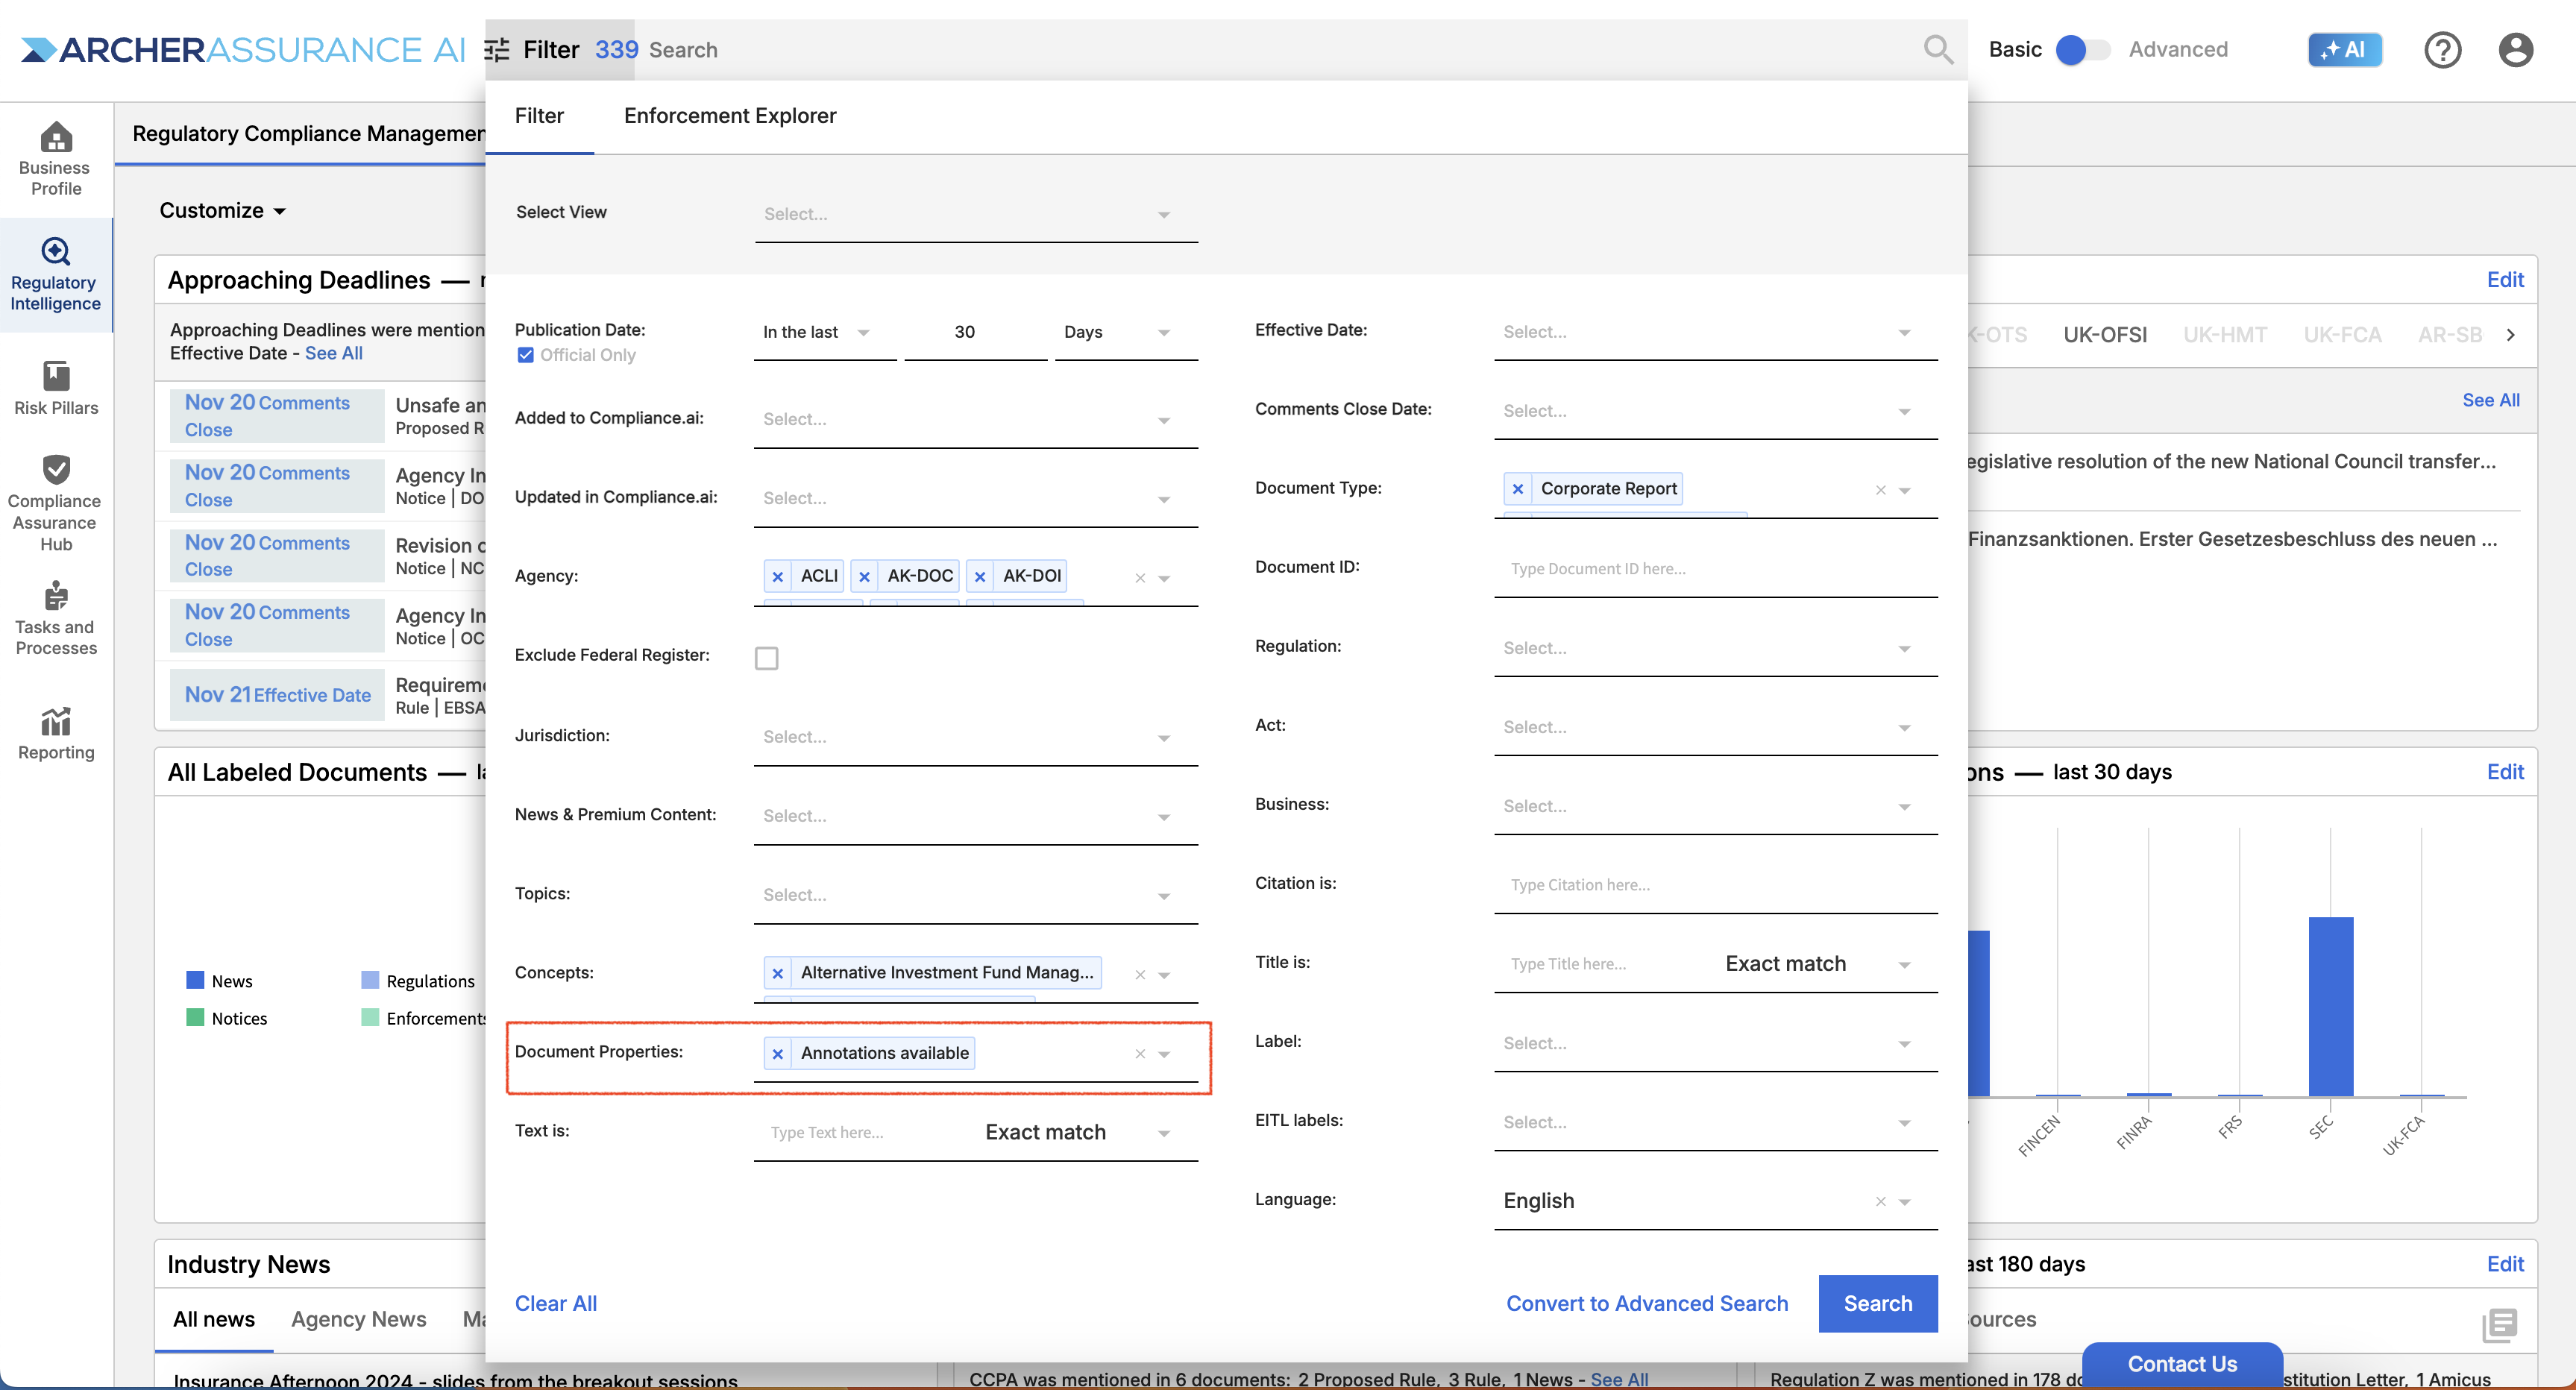Image resolution: width=2576 pixels, height=1390 pixels.
Task: Open the Days unit dropdown
Action: click(x=1125, y=332)
